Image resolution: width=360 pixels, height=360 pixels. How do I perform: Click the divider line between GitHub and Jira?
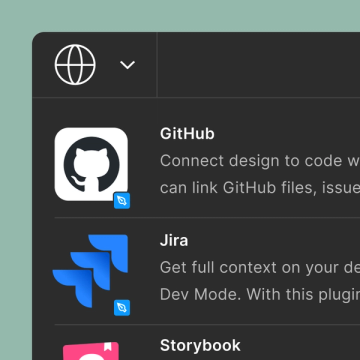point(207,217)
